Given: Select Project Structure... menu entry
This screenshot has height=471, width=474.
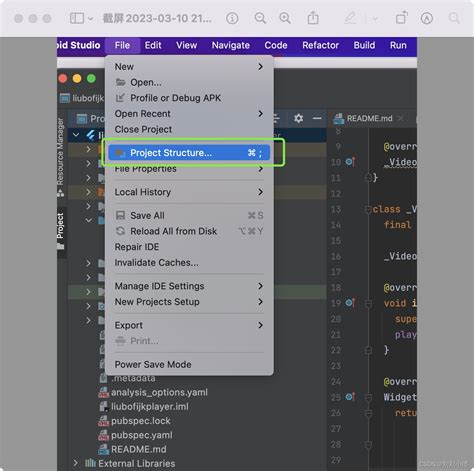Looking at the screenshot, I should click(189, 153).
